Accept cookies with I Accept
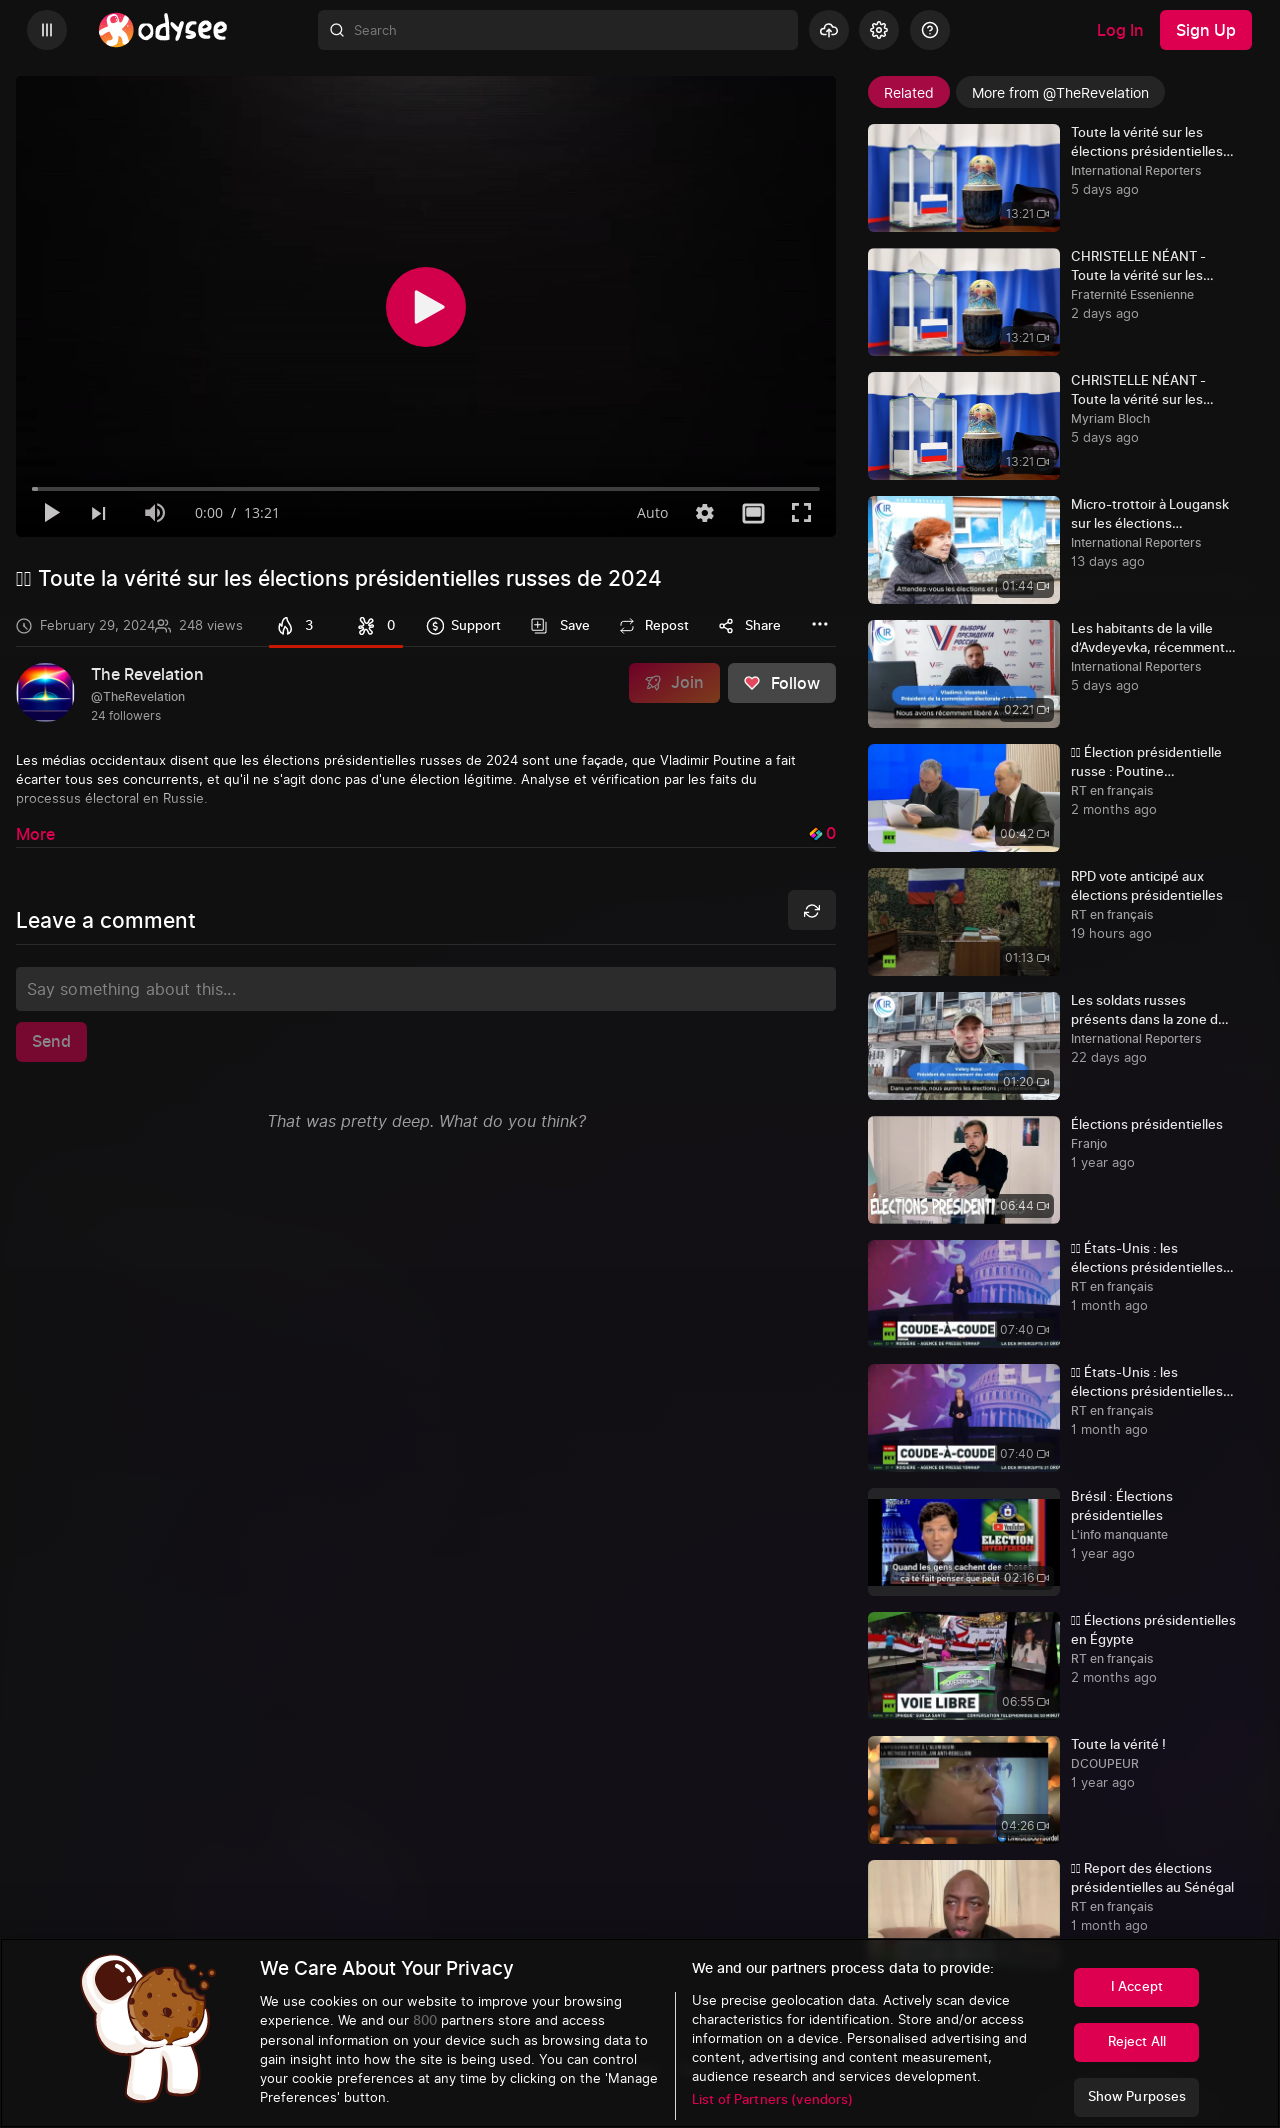 click(x=1136, y=1987)
